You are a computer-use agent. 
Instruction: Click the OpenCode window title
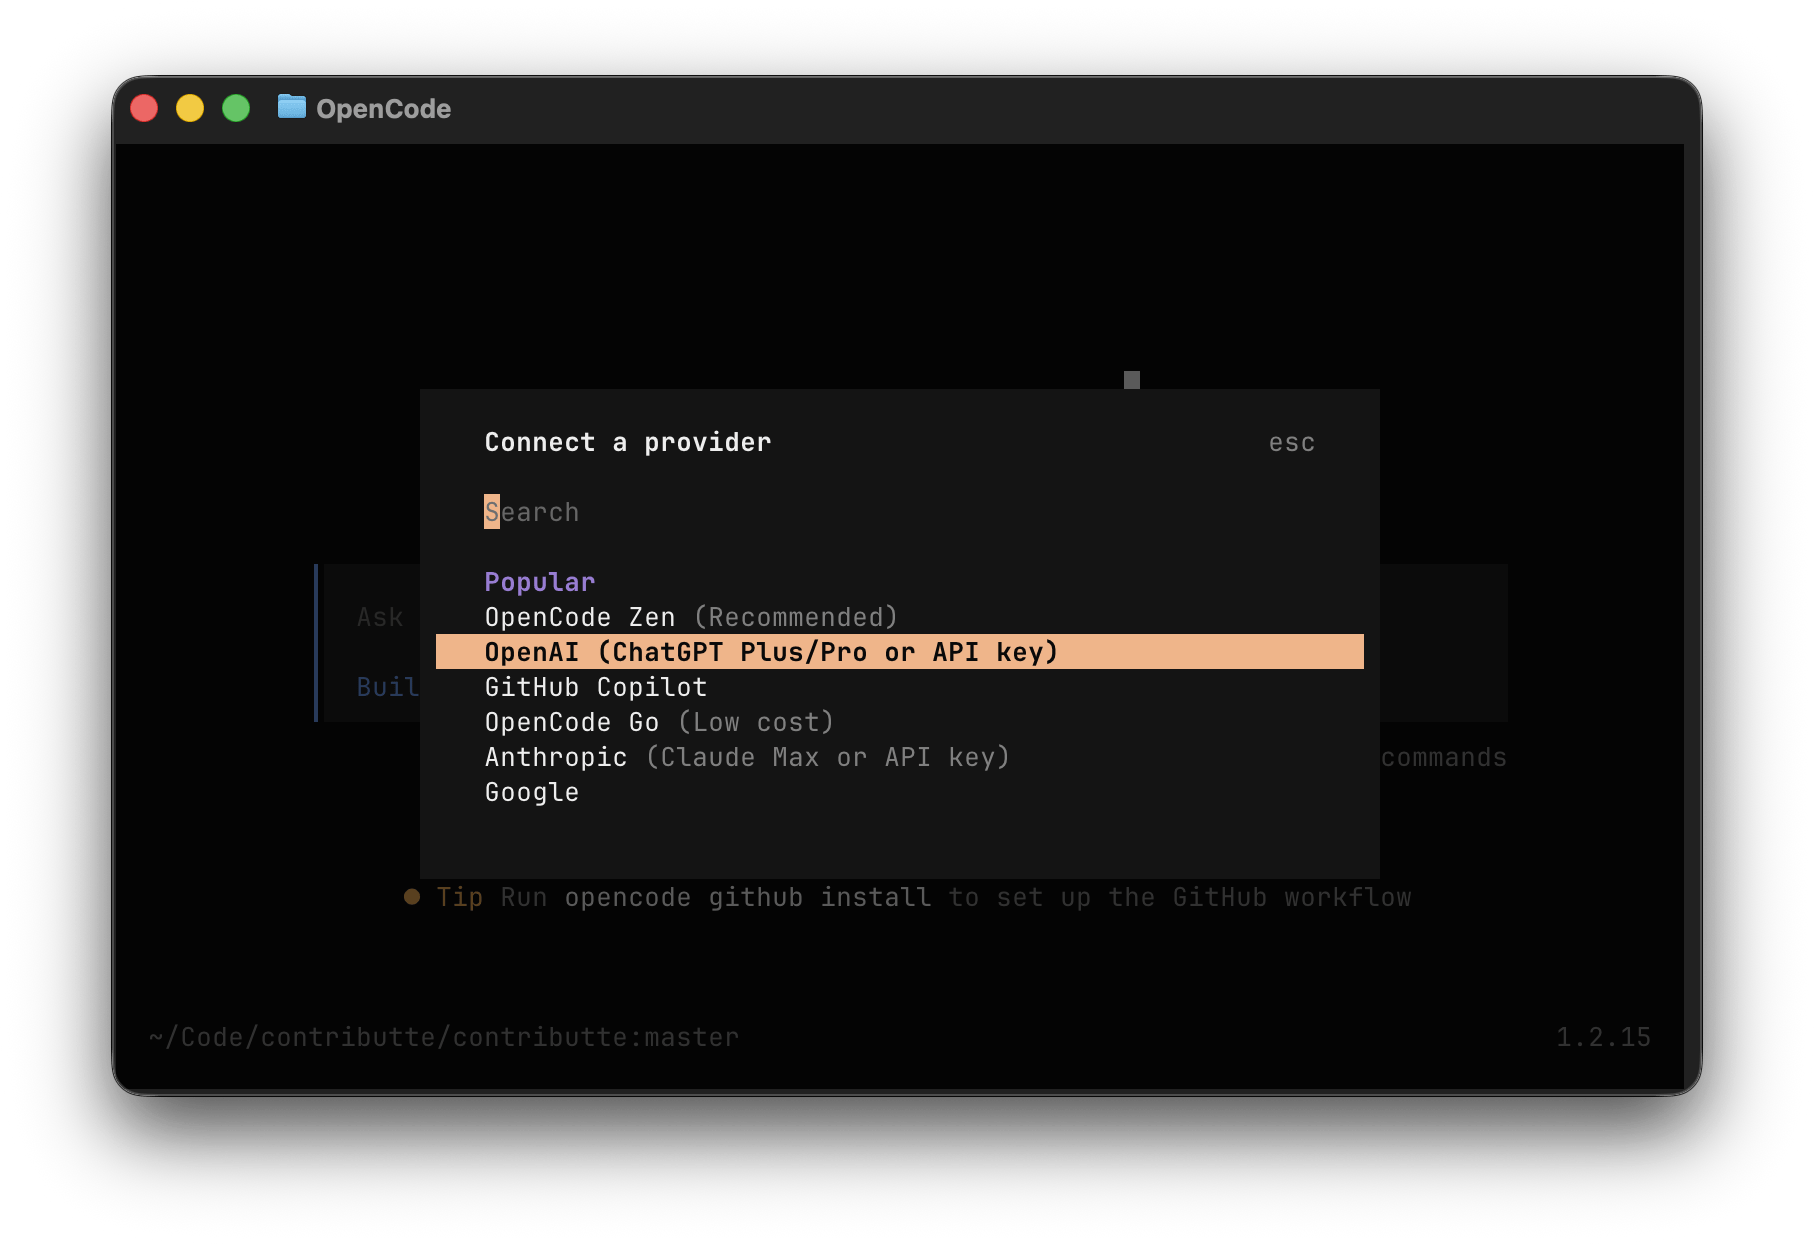pyautogui.click(x=384, y=108)
